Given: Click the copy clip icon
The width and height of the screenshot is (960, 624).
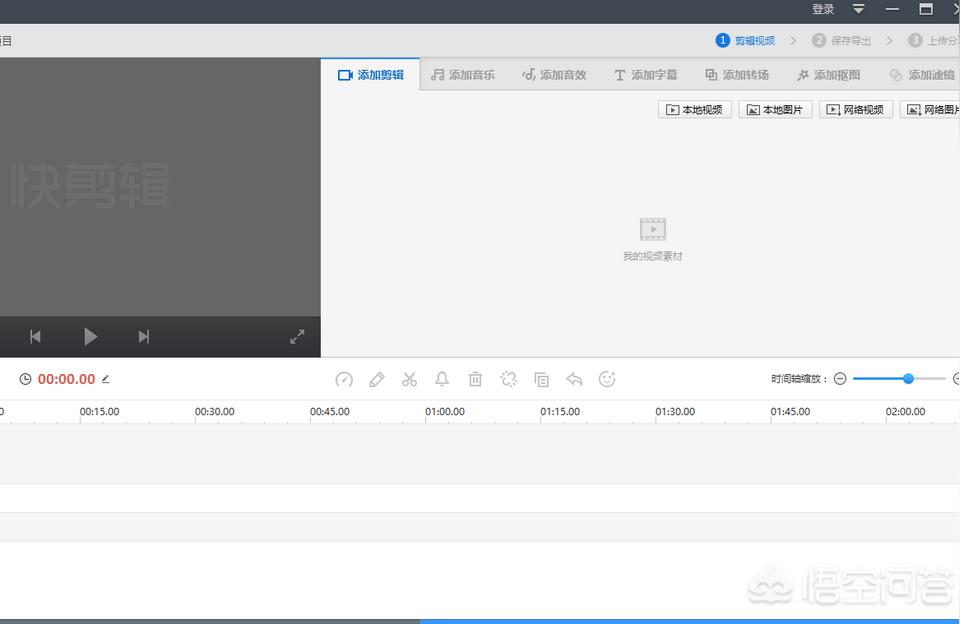Looking at the screenshot, I should (541, 380).
